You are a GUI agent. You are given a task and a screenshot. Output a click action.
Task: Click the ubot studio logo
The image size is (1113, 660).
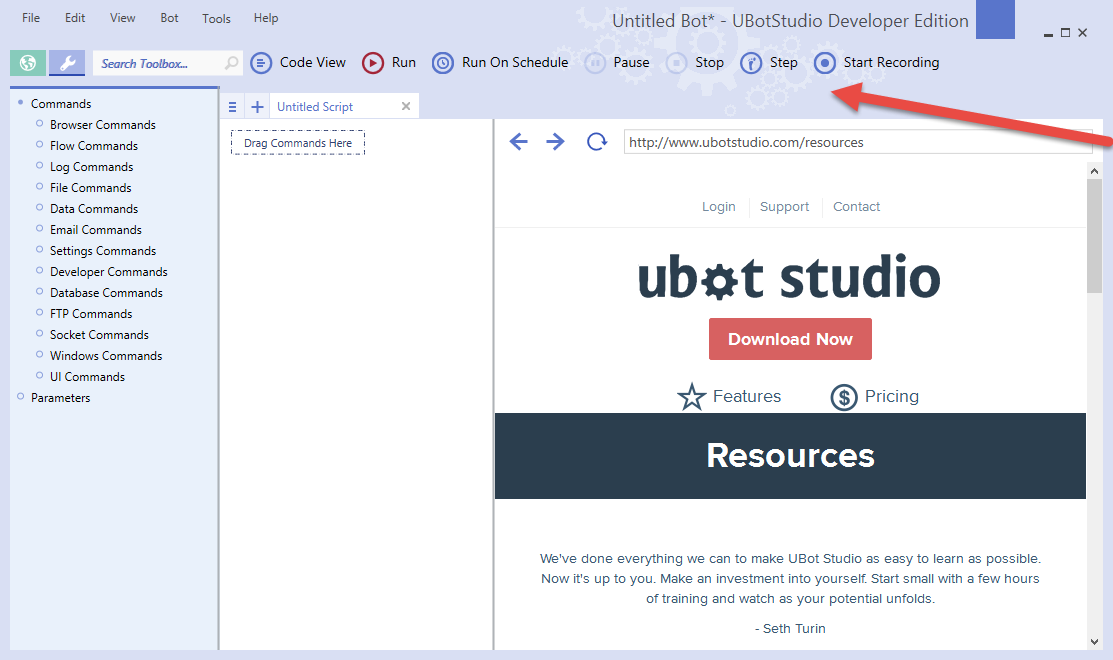789,277
